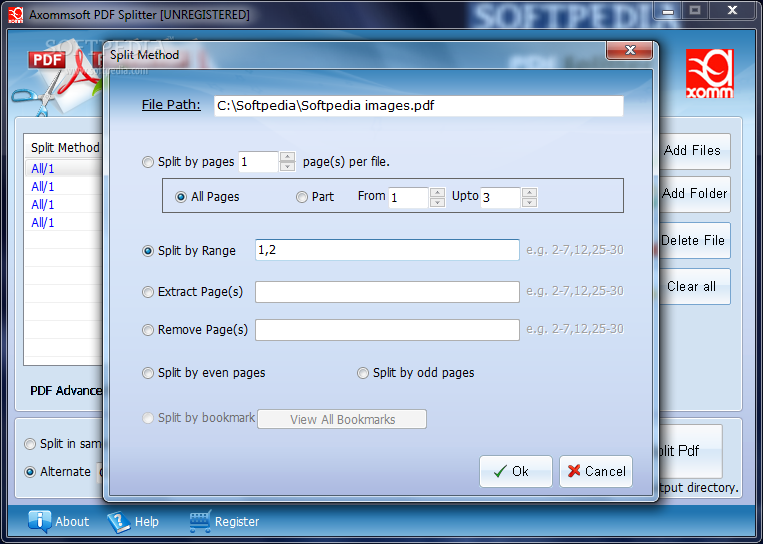Click Add Folder in the main window
The width and height of the screenshot is (763, 544).
tap(694, 194)
